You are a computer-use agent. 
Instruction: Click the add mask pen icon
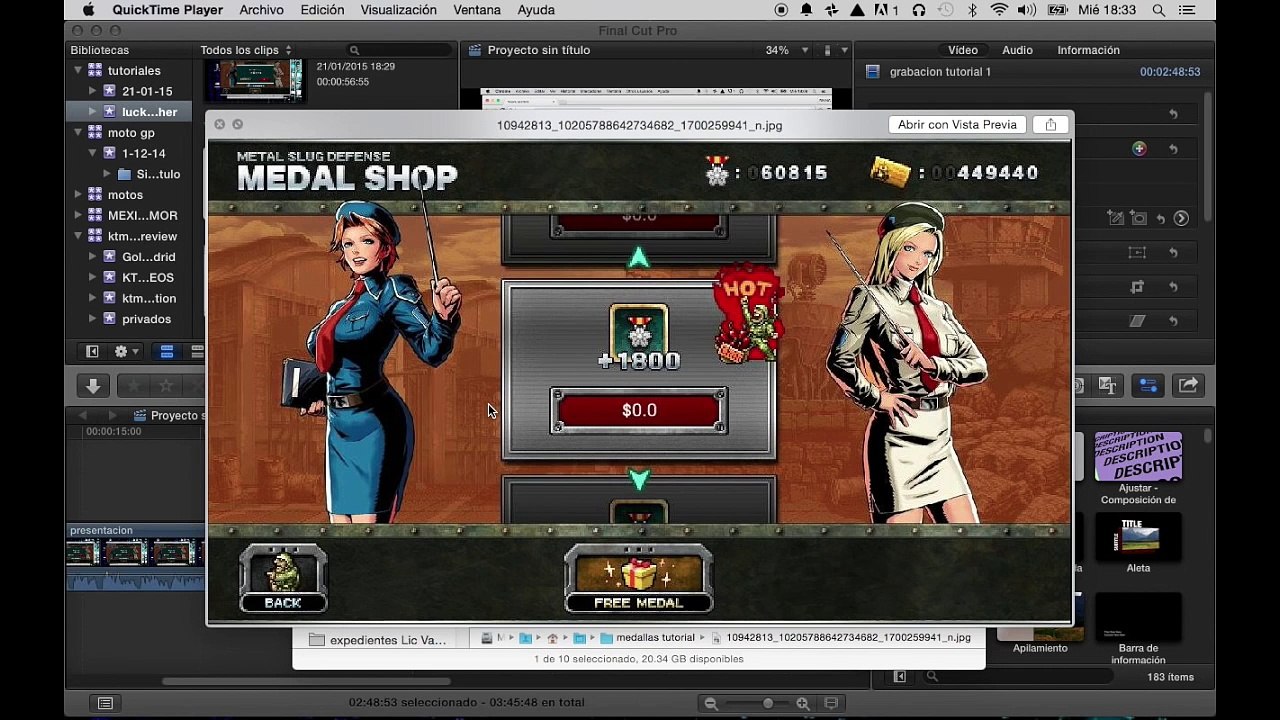click(x=1116, y=218)
